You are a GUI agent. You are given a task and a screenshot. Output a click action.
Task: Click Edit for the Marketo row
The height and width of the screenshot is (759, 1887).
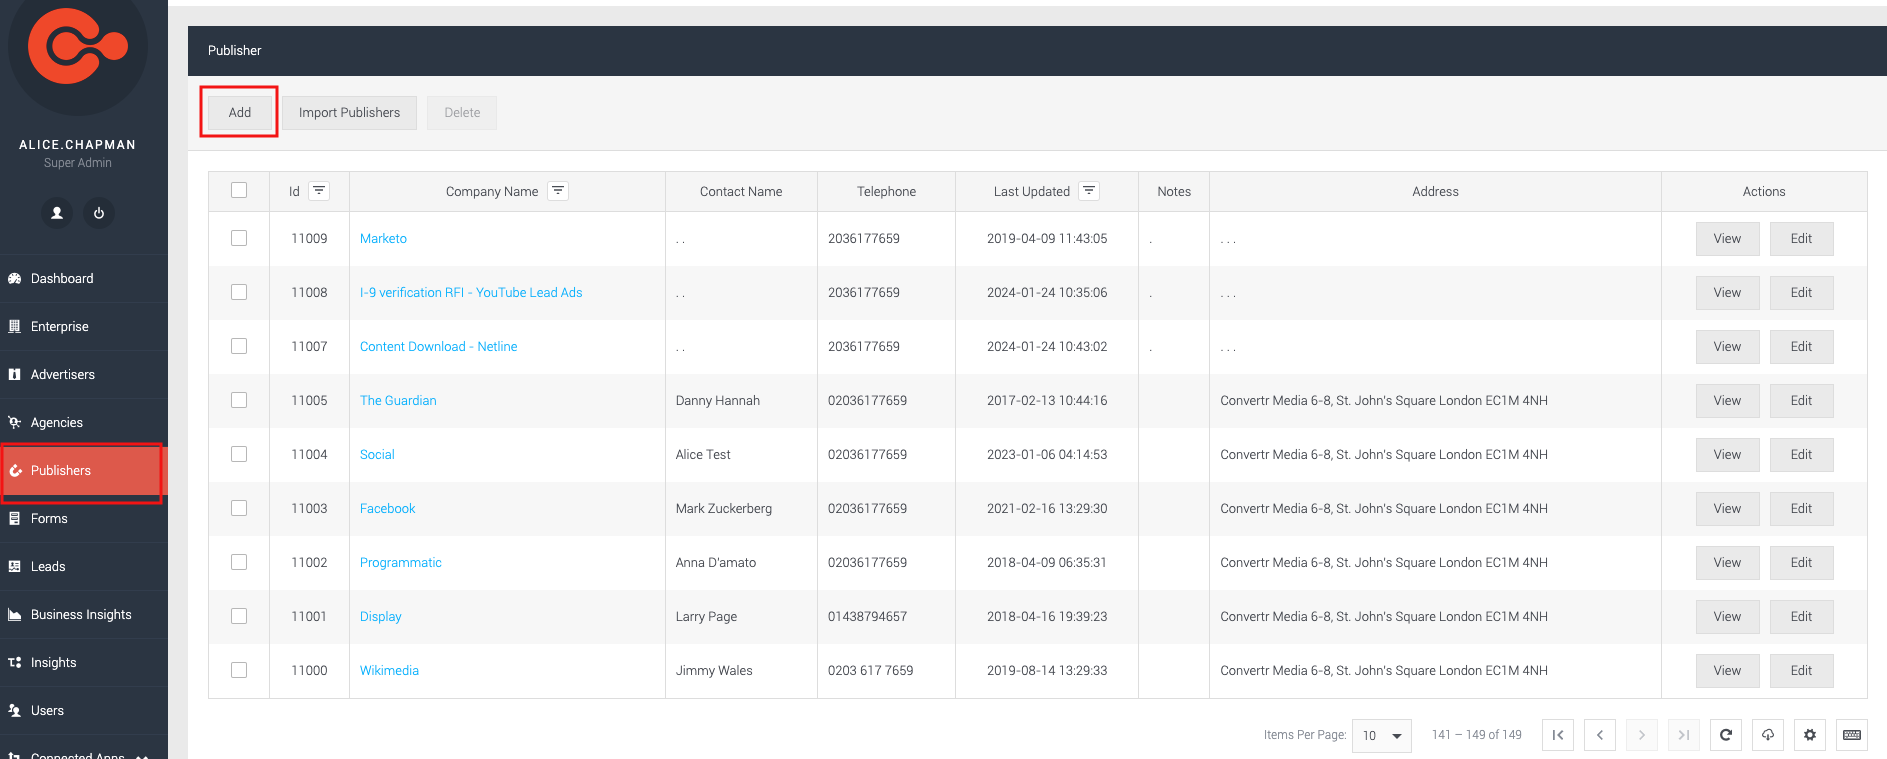point(1801,239)
